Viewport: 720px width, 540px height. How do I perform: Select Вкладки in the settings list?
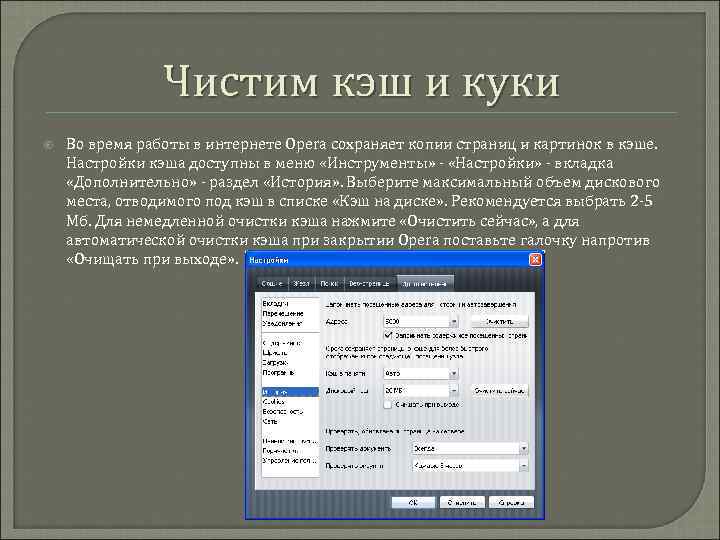tap(276, 304)
